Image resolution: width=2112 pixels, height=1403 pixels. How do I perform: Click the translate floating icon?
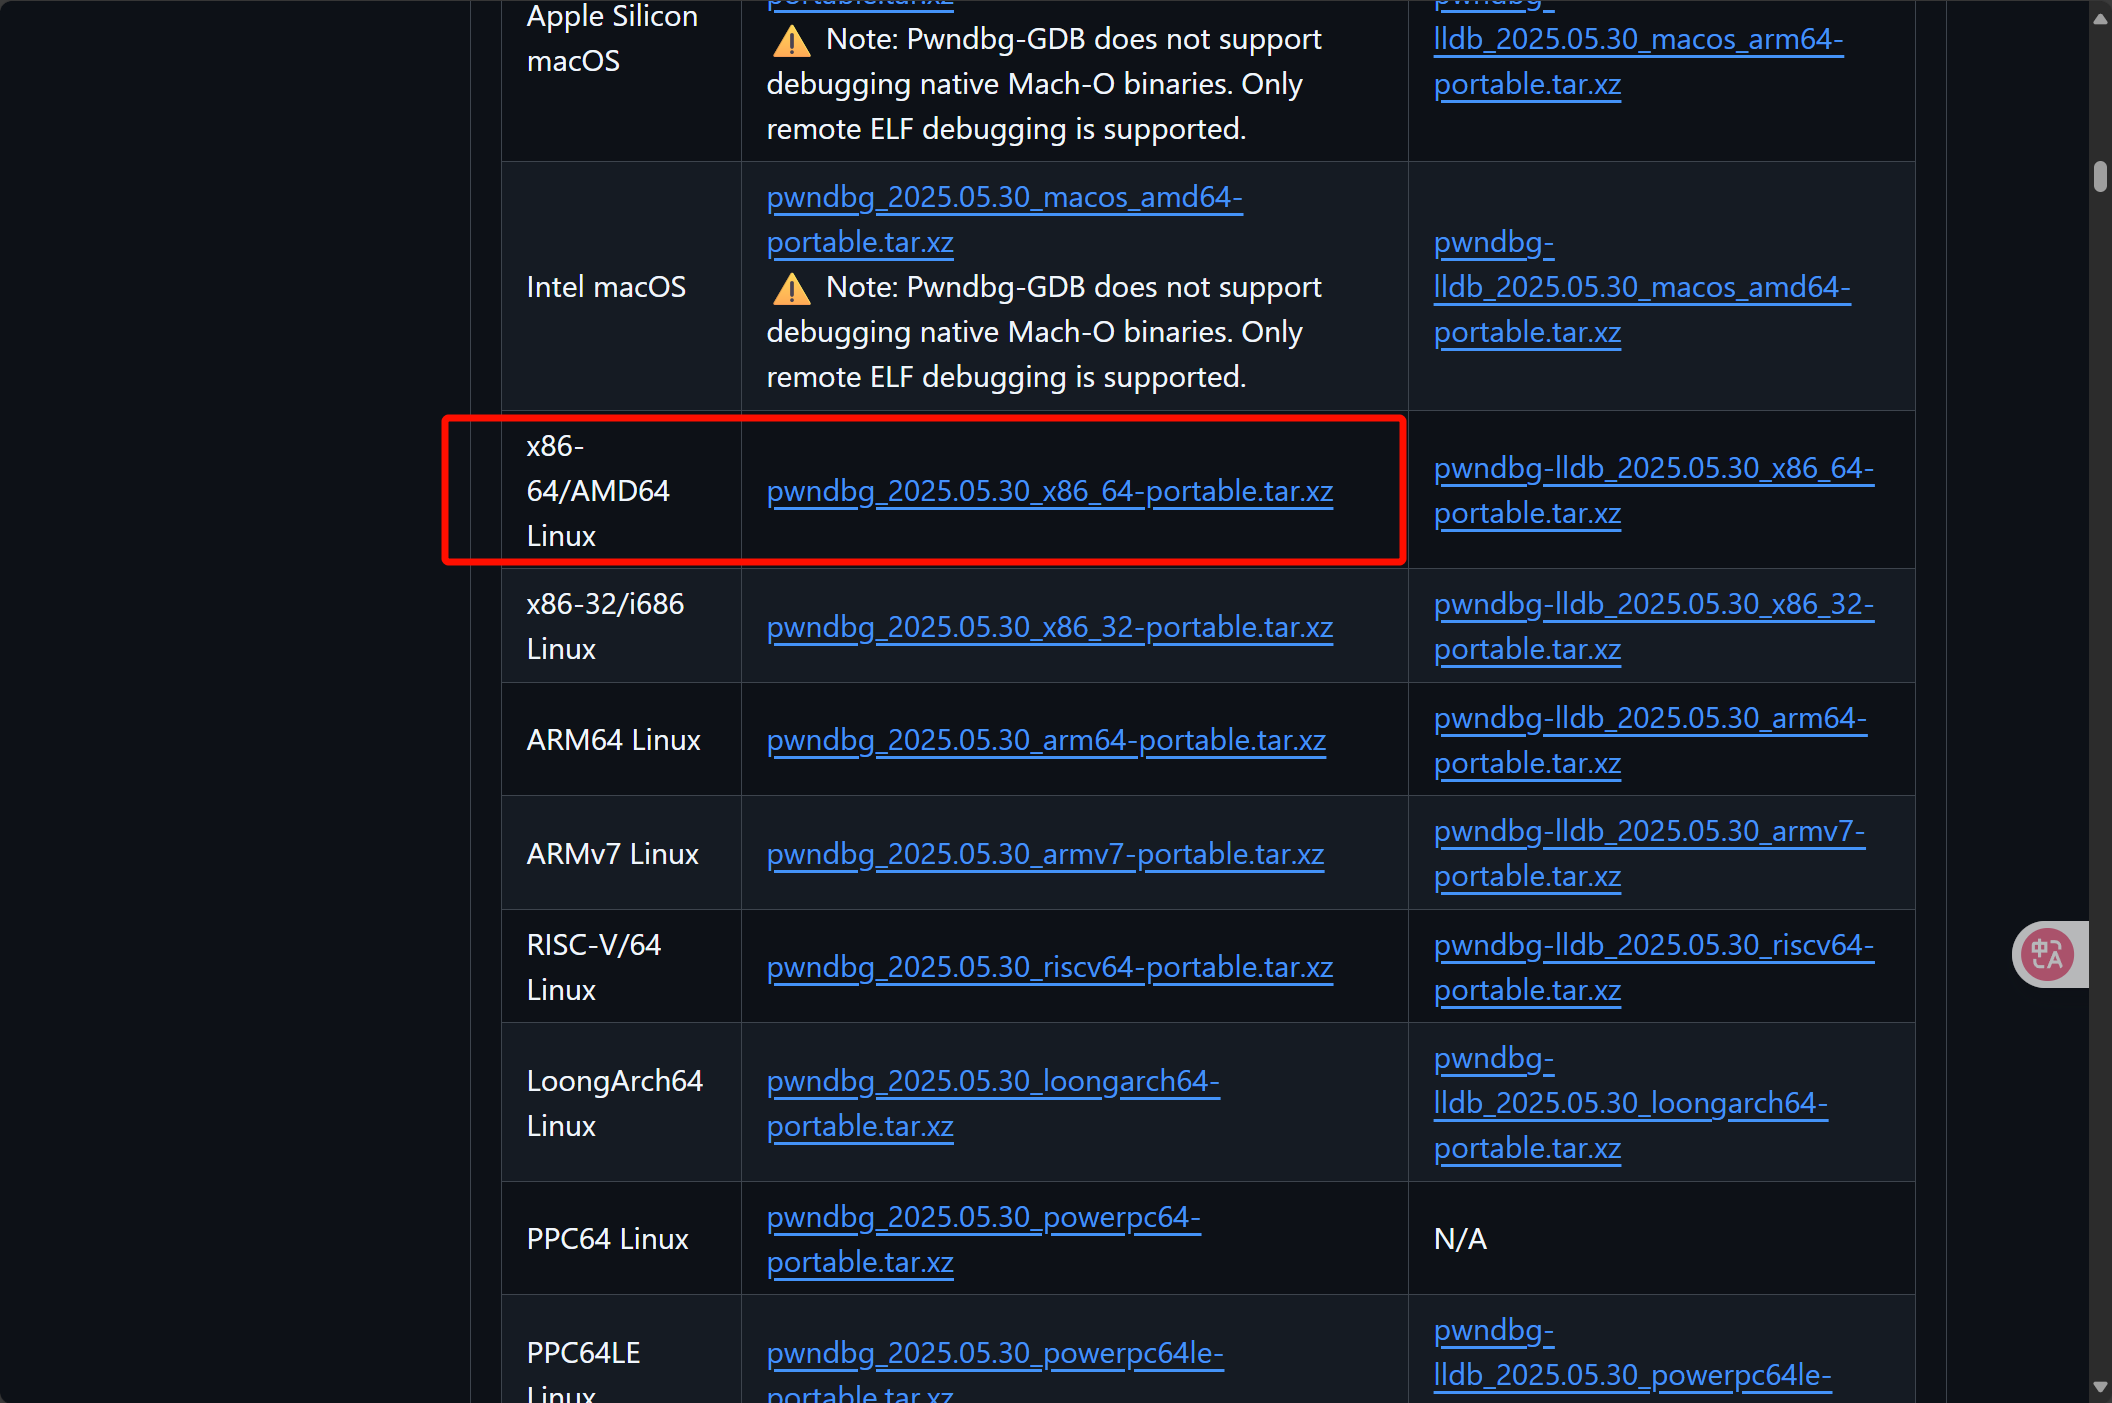pos(2047,954)
